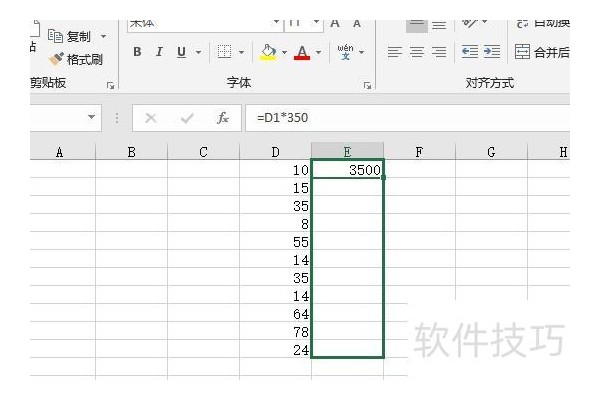Open the Copy (复制) dropdown arrow

[103, 37]
